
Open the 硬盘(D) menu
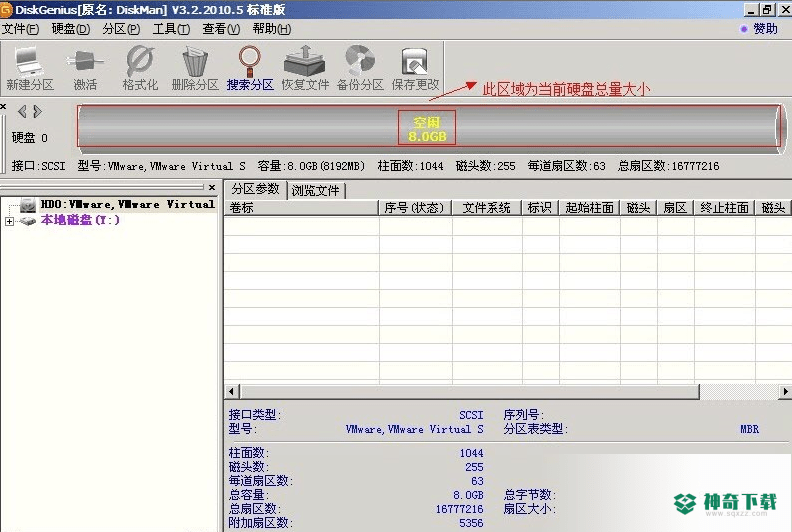(x=71, y=29)
